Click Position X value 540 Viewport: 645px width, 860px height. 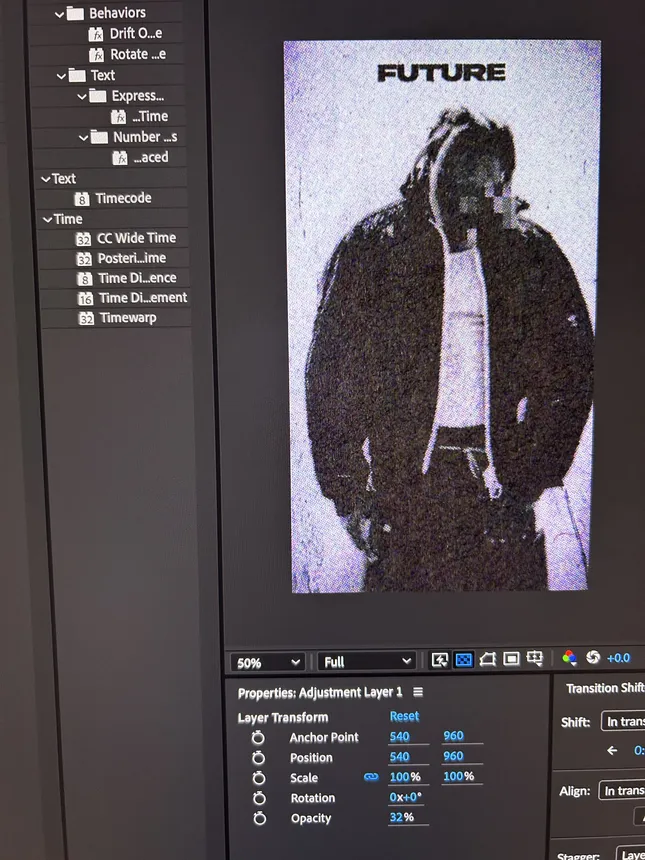(400, 757)
